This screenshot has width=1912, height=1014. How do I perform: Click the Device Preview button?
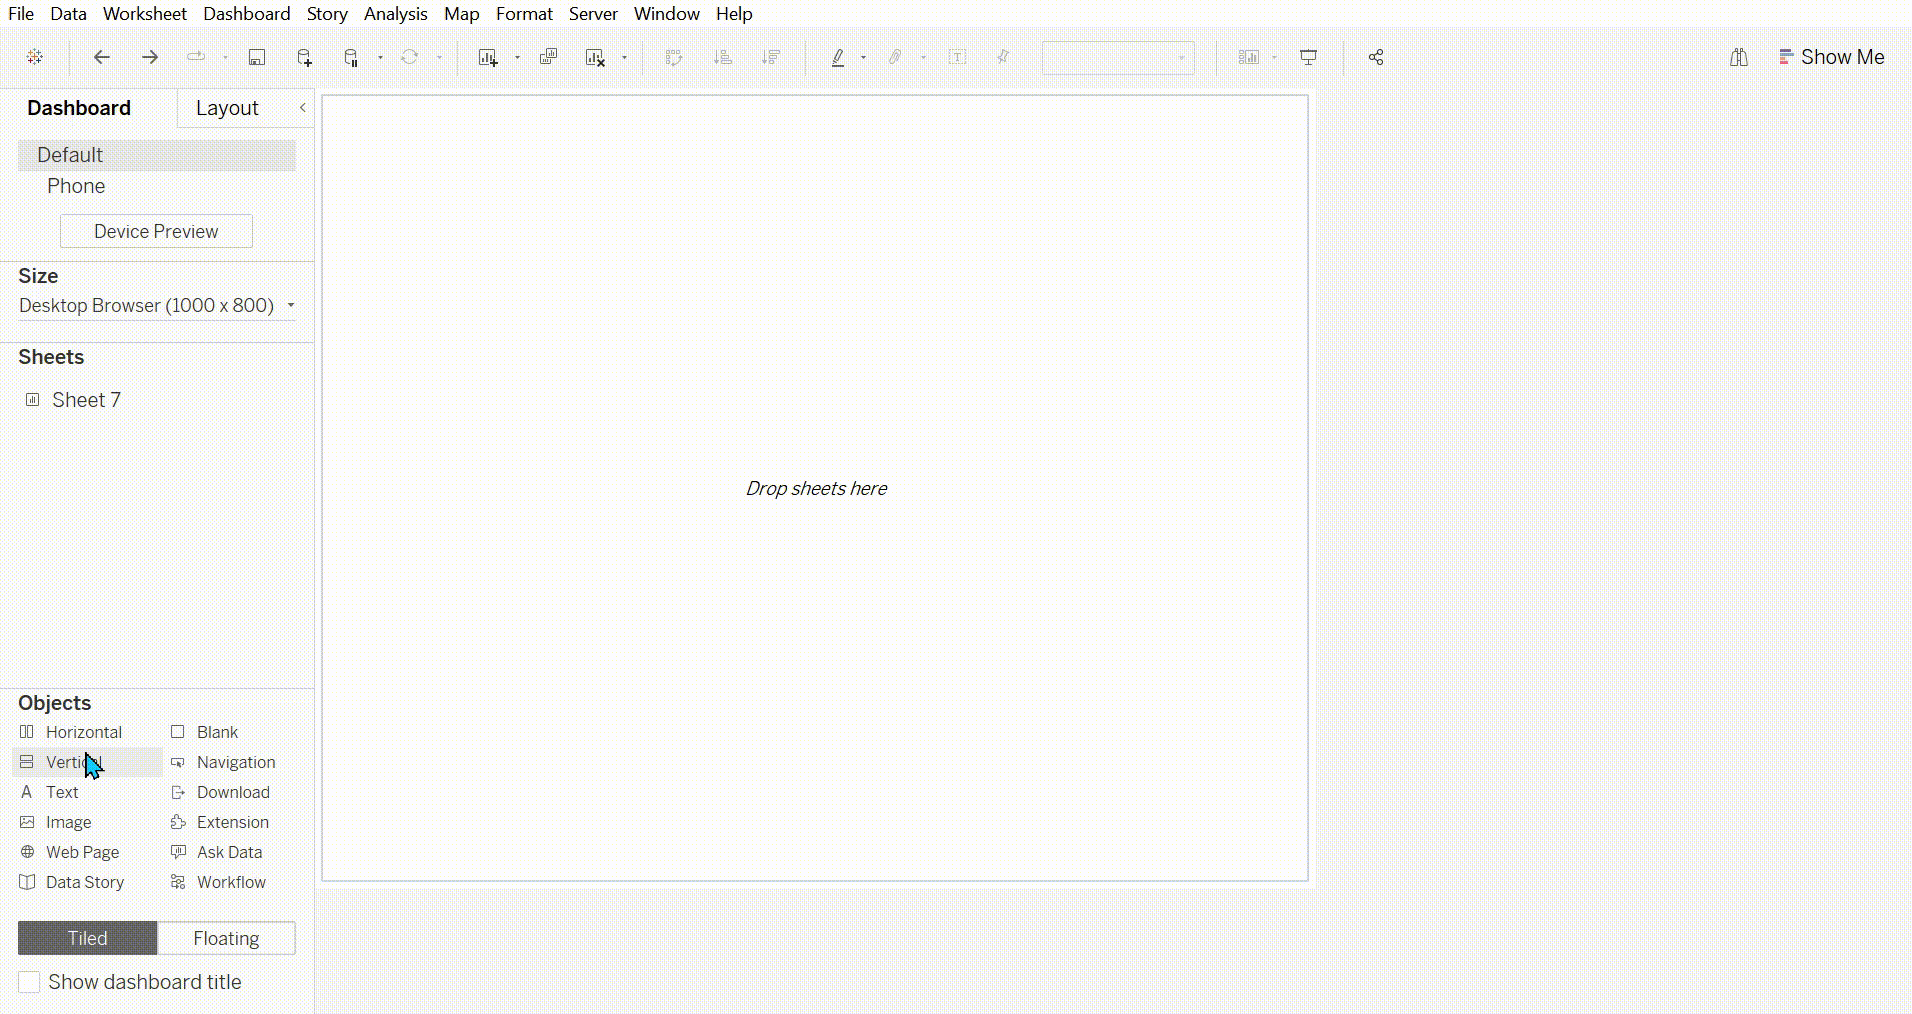pyautogui.click(x=156, y=231)
